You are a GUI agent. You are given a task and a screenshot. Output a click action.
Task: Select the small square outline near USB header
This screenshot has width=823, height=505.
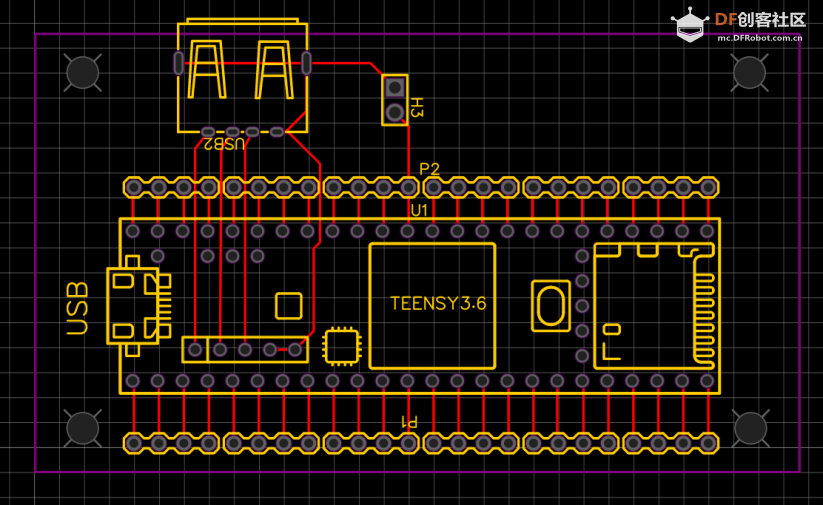tap(289, 306)
